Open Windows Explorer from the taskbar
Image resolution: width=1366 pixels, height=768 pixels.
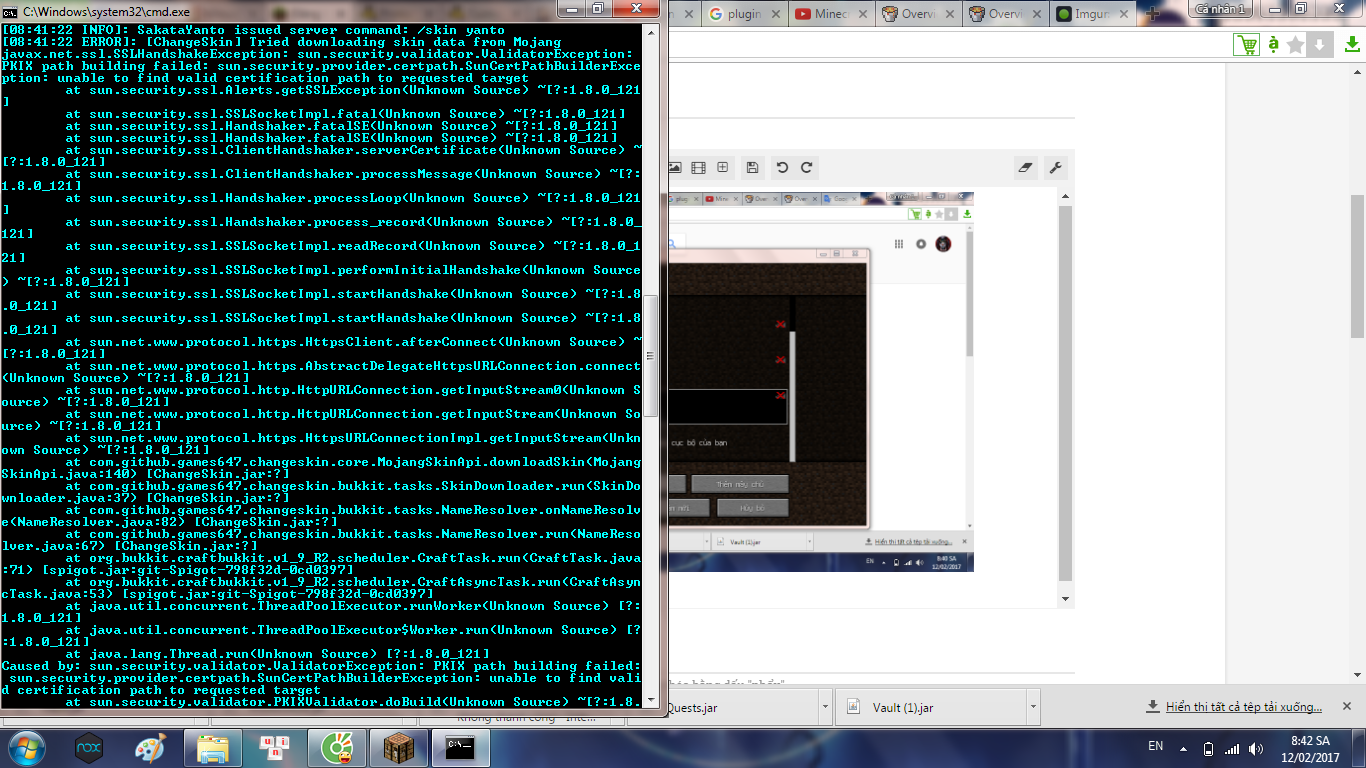click(x=212, y=747)
